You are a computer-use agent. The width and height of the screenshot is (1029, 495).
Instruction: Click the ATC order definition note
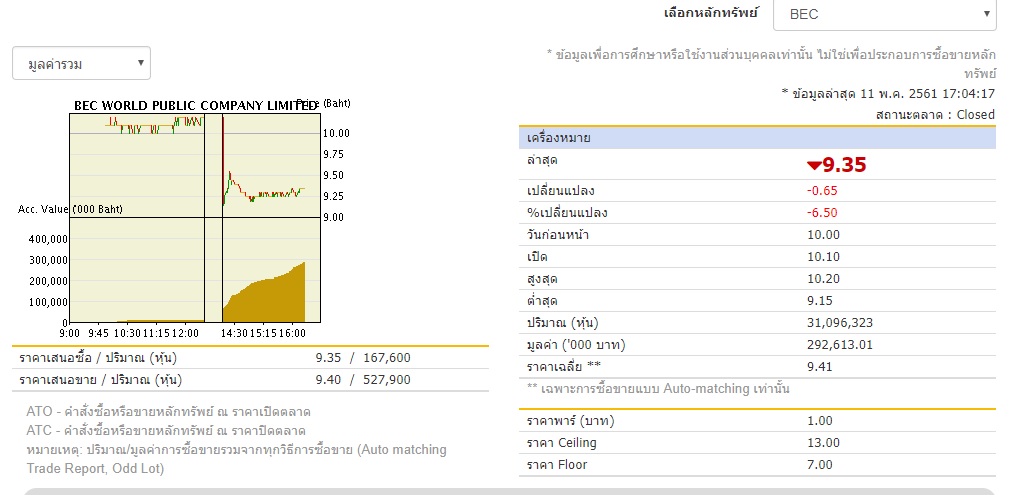(x=166, y=431)
